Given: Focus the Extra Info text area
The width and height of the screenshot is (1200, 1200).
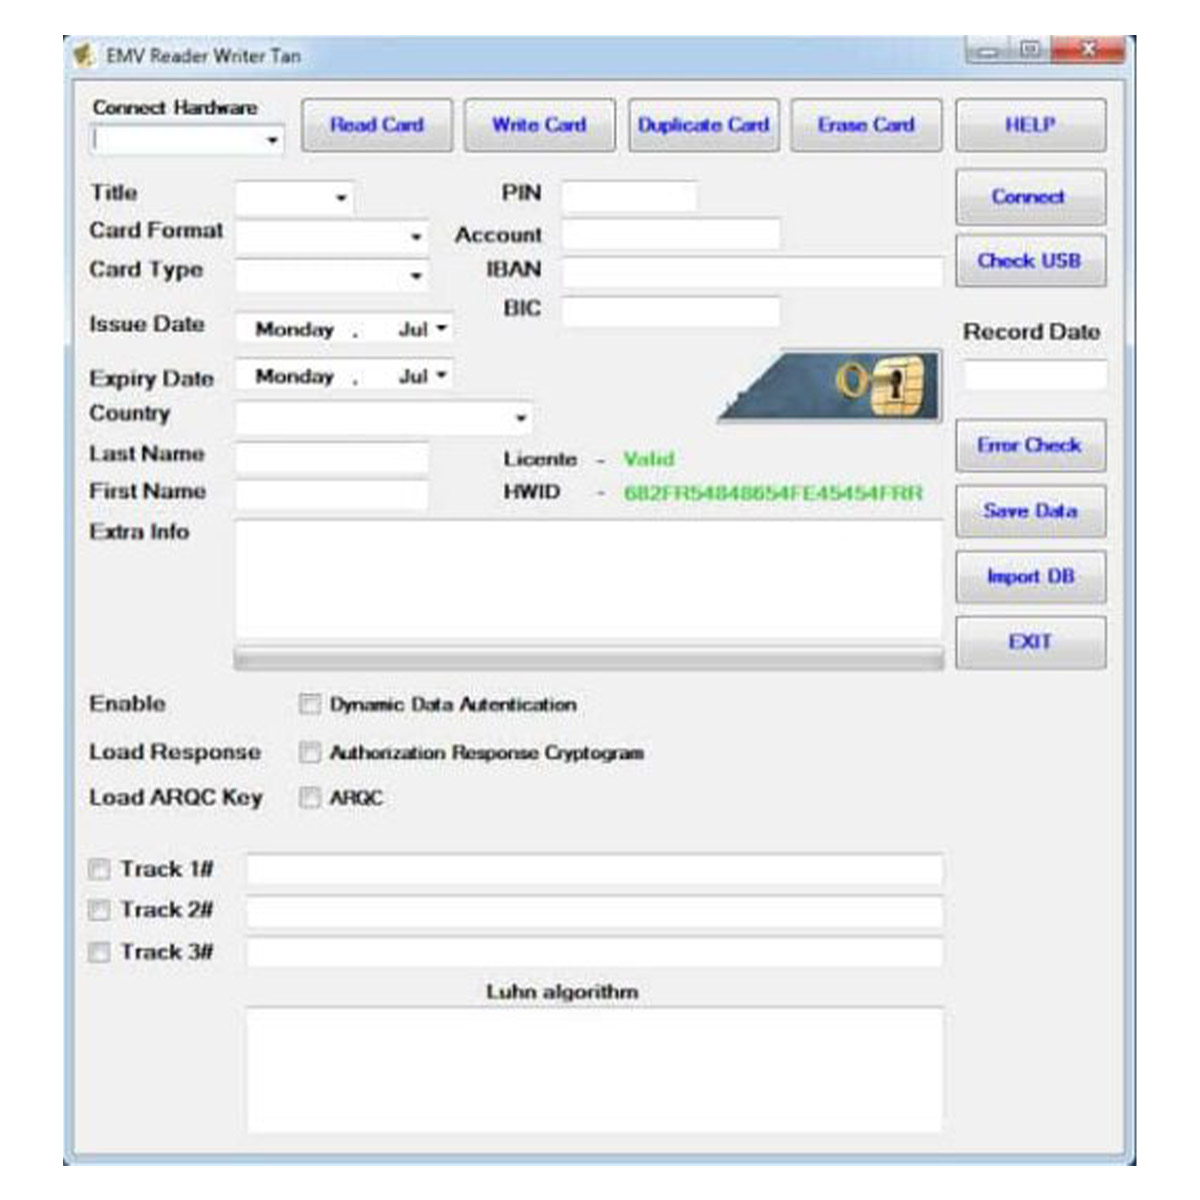Looking at the screenshot, I should click(588, 580).
